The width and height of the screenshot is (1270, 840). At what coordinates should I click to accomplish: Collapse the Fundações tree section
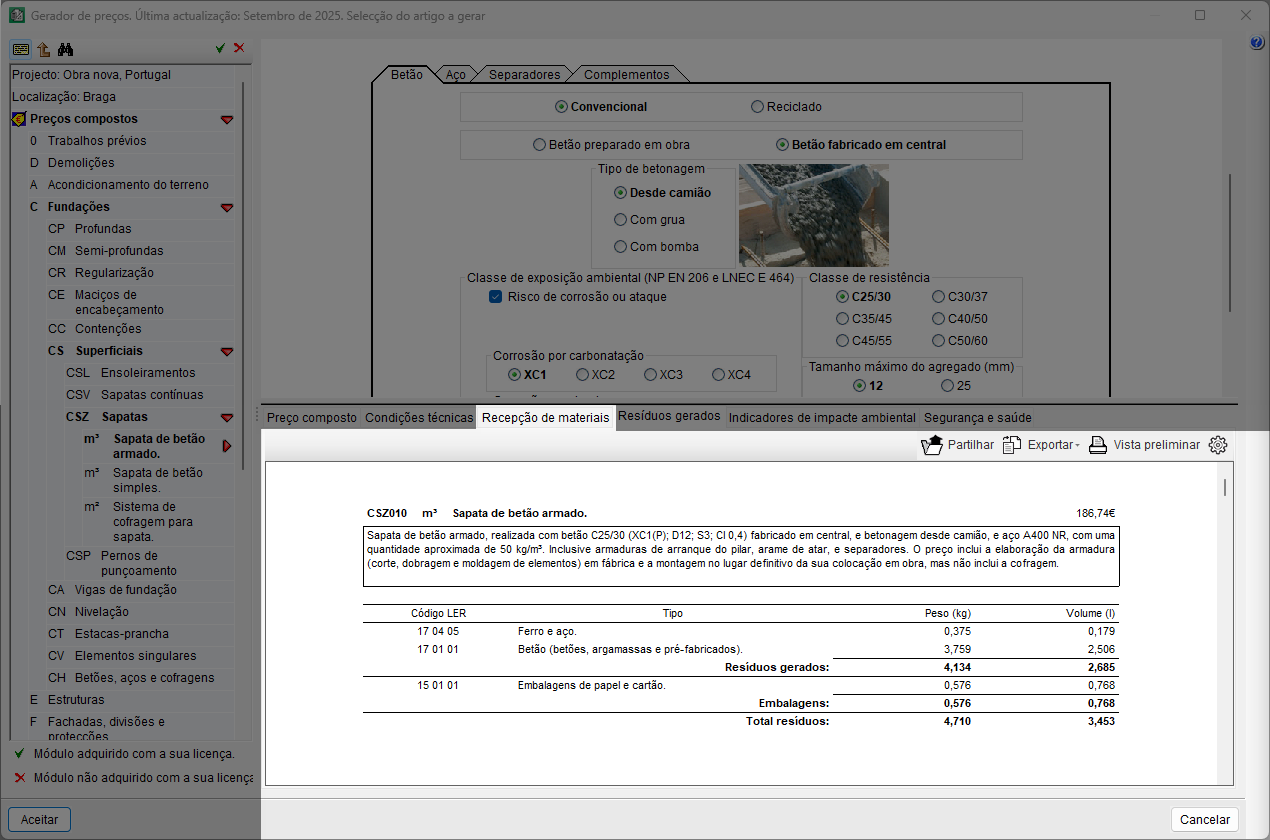[x=227, y=207]
